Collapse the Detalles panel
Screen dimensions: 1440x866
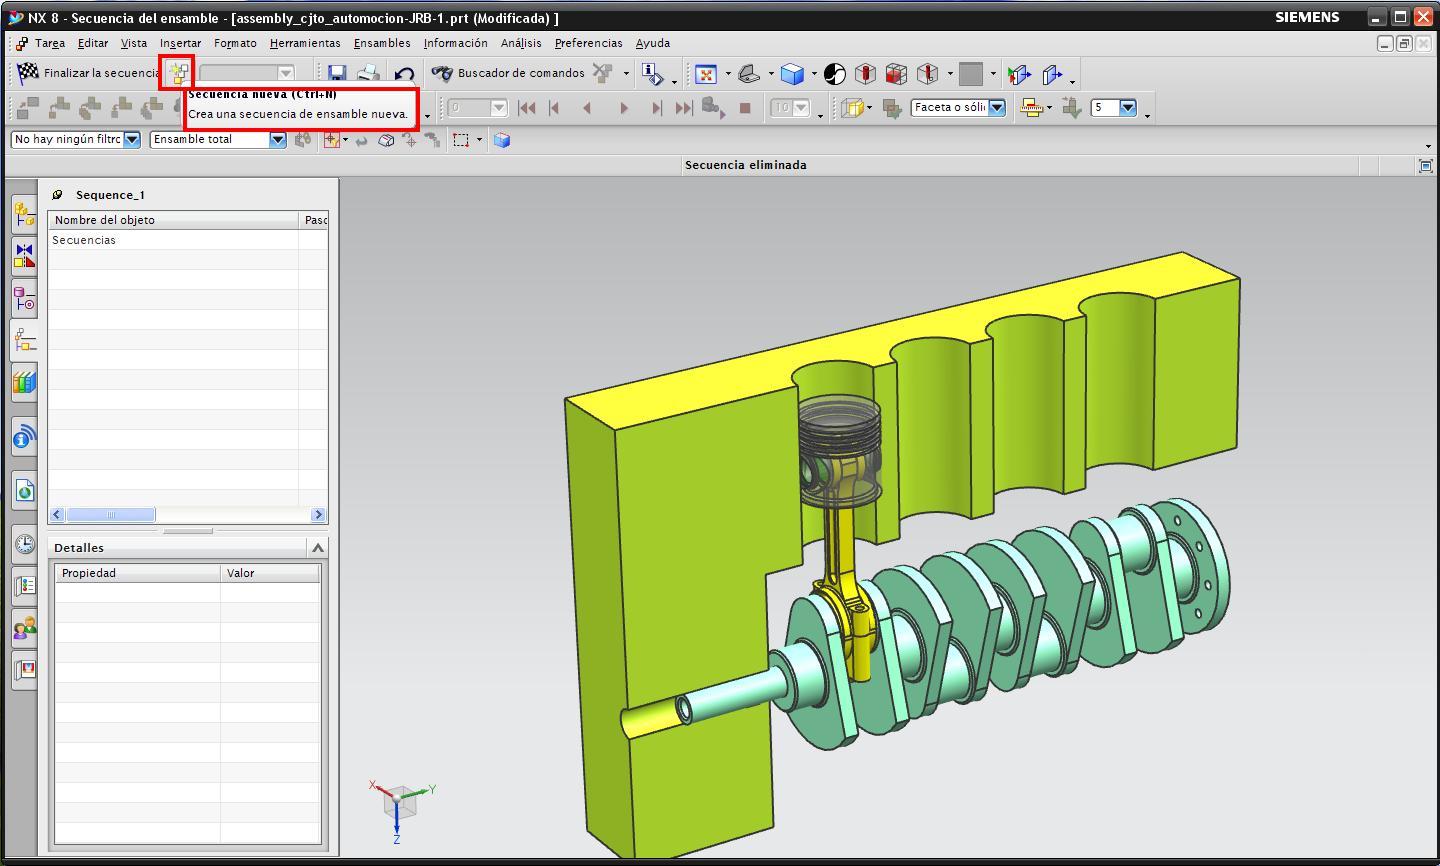(x=318, y=548)
